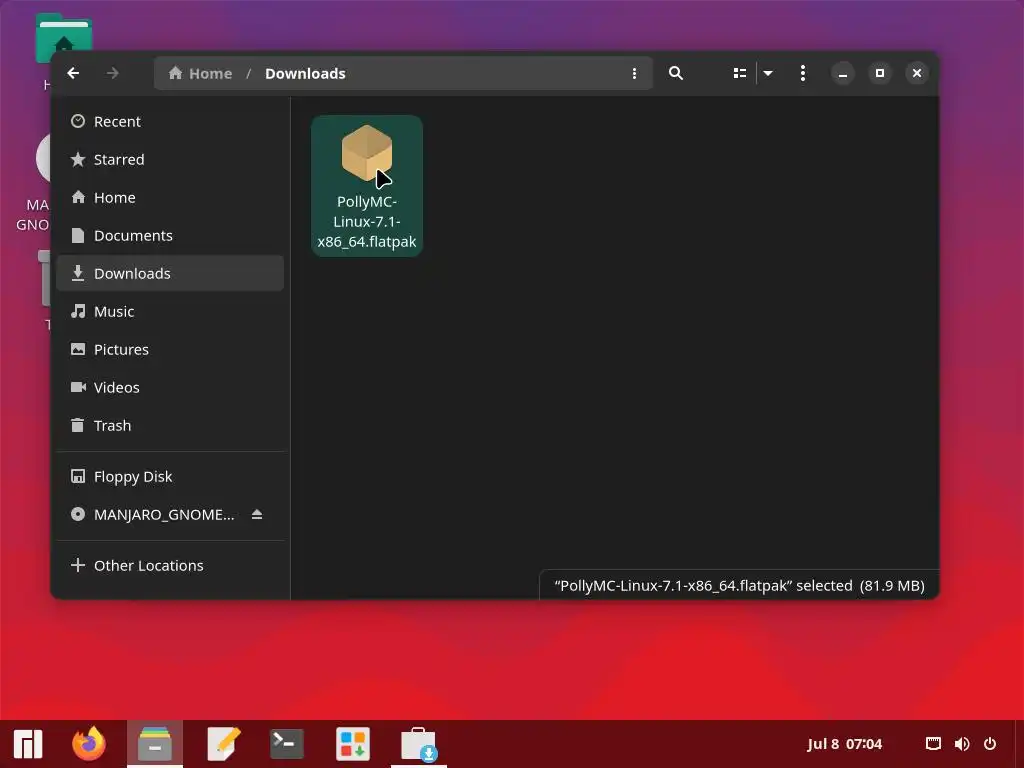The width and height of the screenshot is (1024, 768).
Task: Click the Floppy Disk drive icon
Action: tap(78, 477)
